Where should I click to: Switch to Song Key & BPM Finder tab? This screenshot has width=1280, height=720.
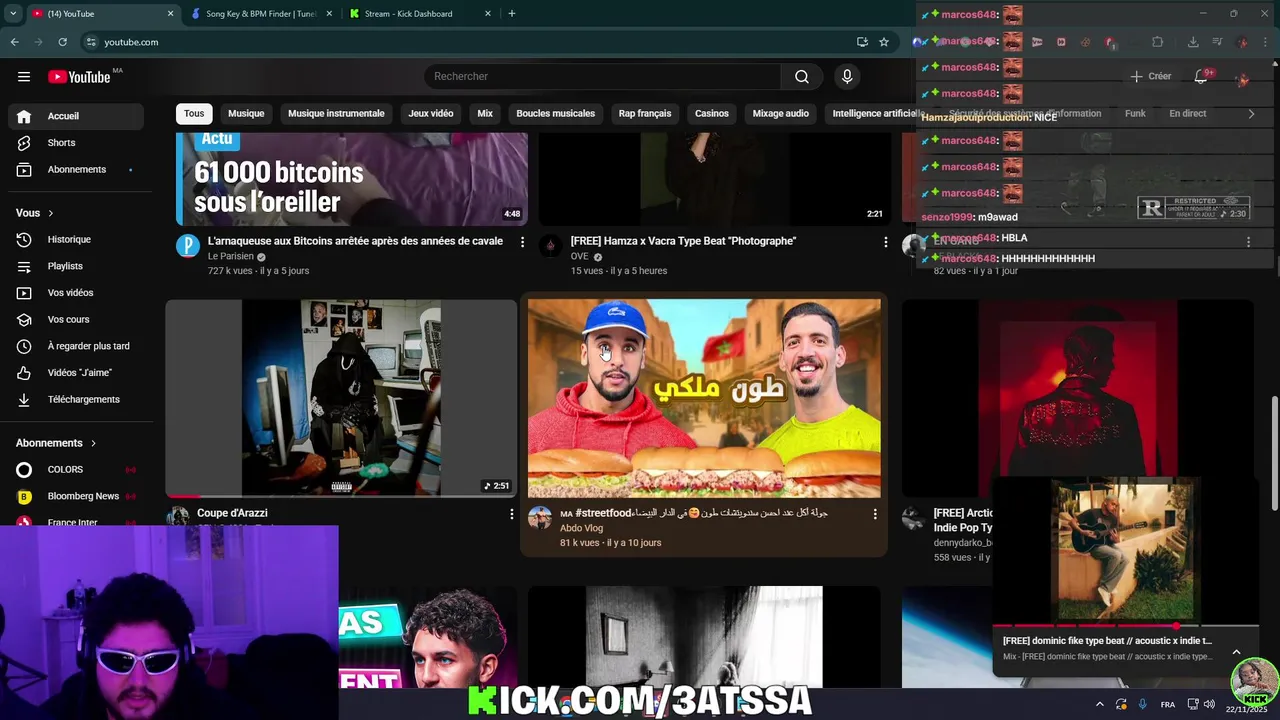[x=260, y=14]
